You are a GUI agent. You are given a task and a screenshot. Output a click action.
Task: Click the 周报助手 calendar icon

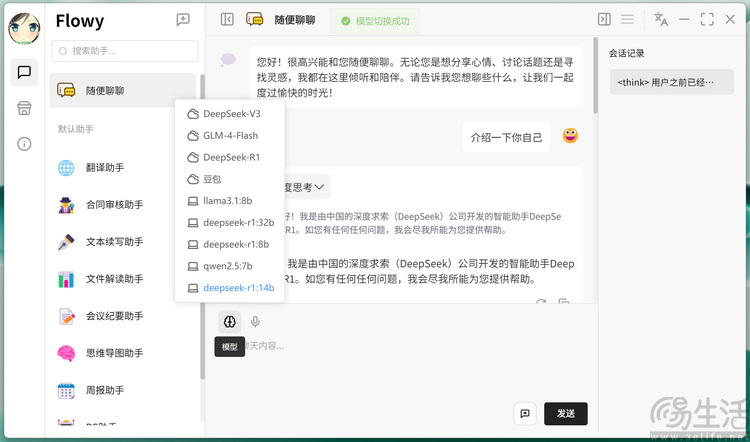coord(66,391)
